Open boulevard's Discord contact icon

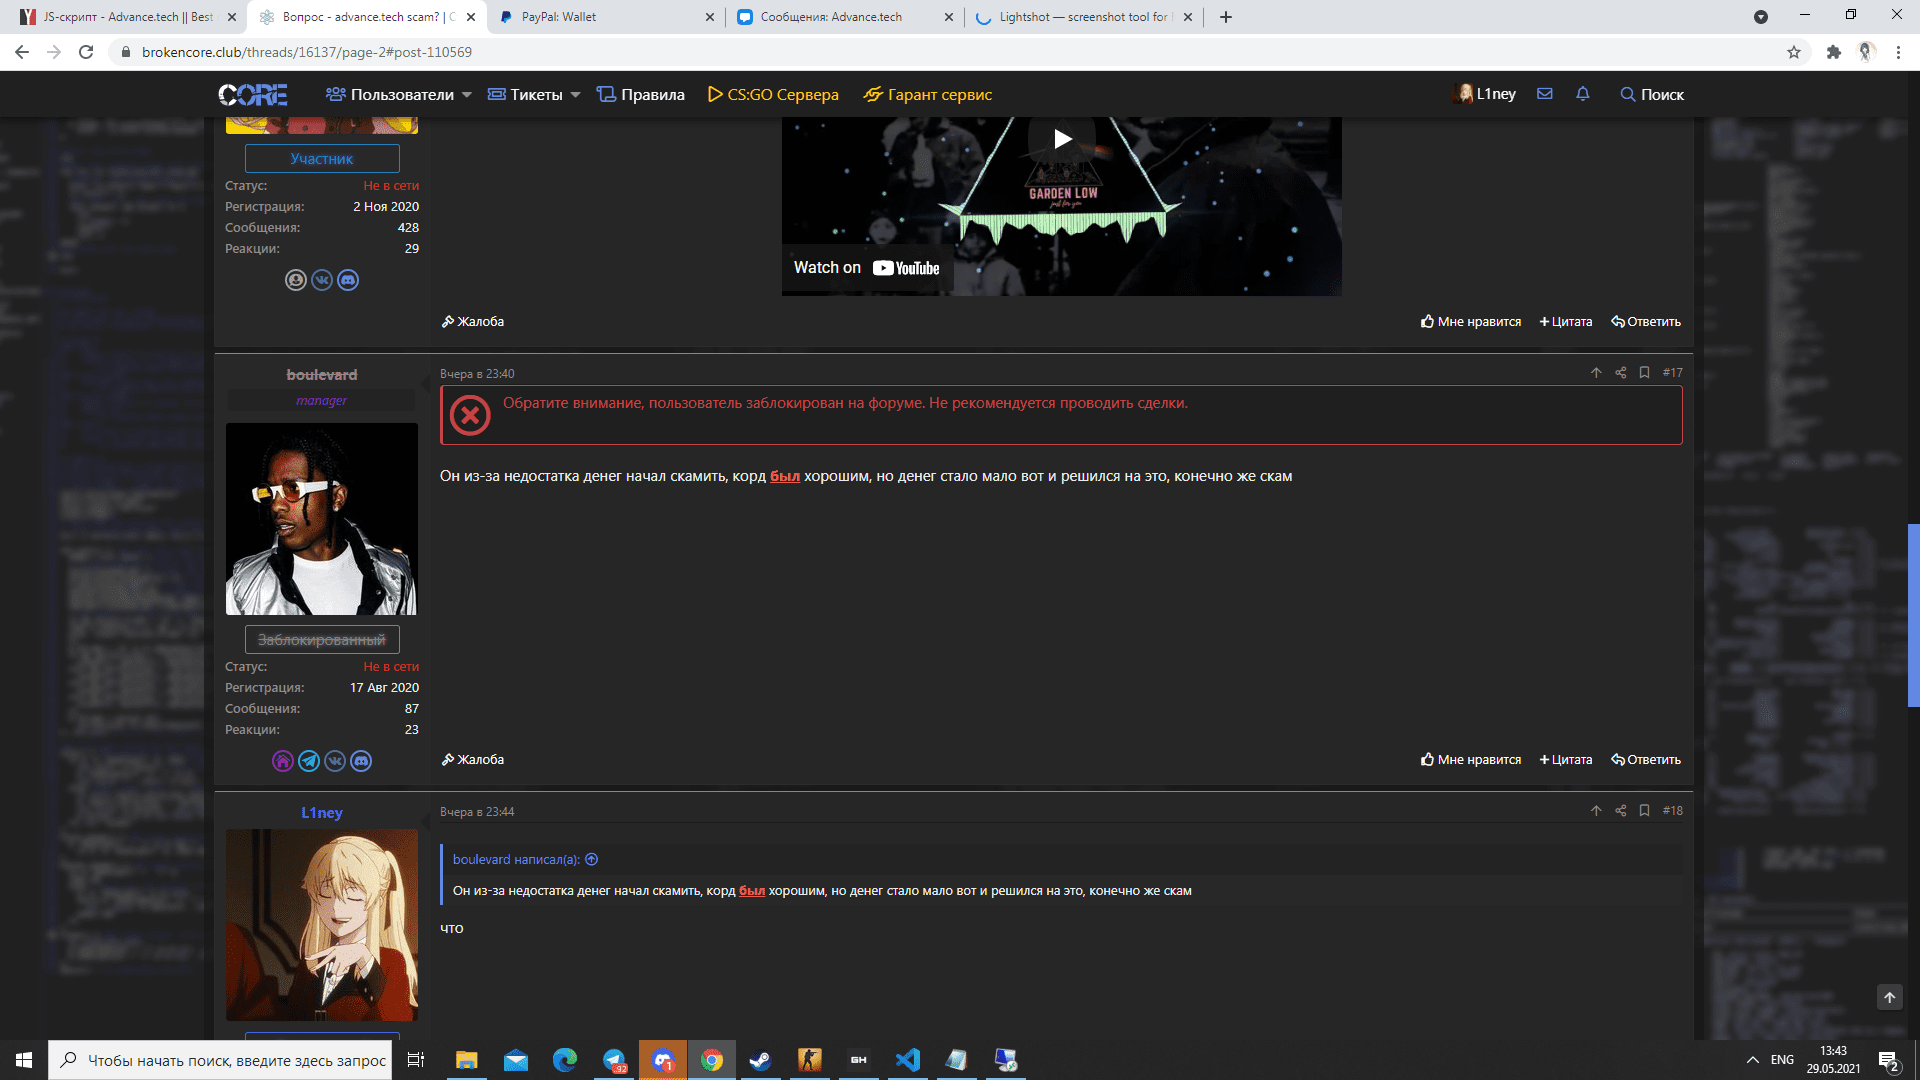pos(361,761)
